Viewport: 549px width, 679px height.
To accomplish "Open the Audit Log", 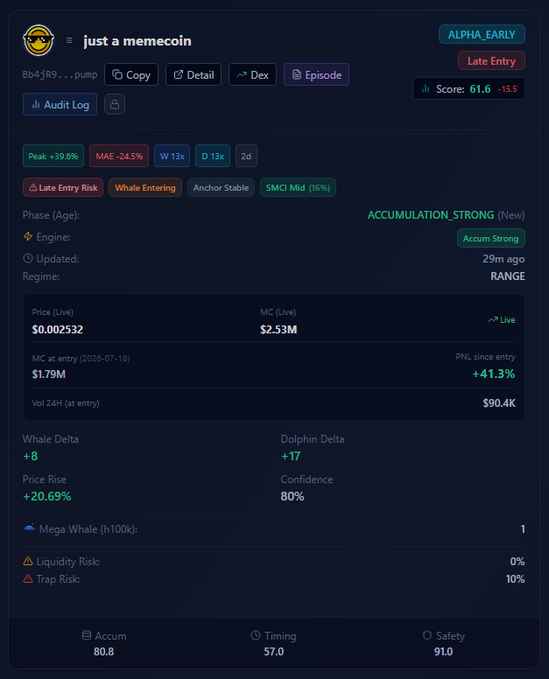I will pyautogui.click(x=60, y=104).
